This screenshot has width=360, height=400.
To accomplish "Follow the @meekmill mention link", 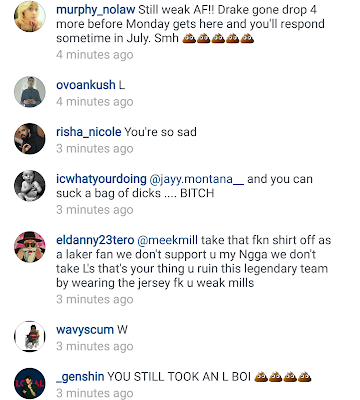I will (168, 240).
